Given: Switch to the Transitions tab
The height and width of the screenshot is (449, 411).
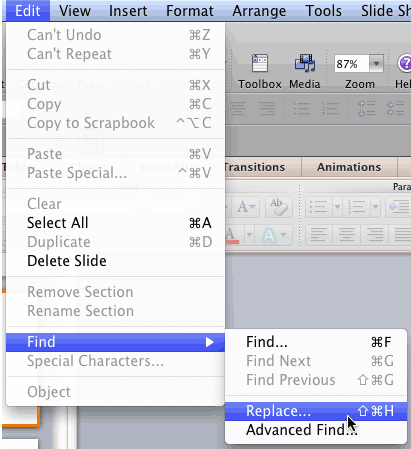Looking at the screenshot, I should click(x=255, y=167).
